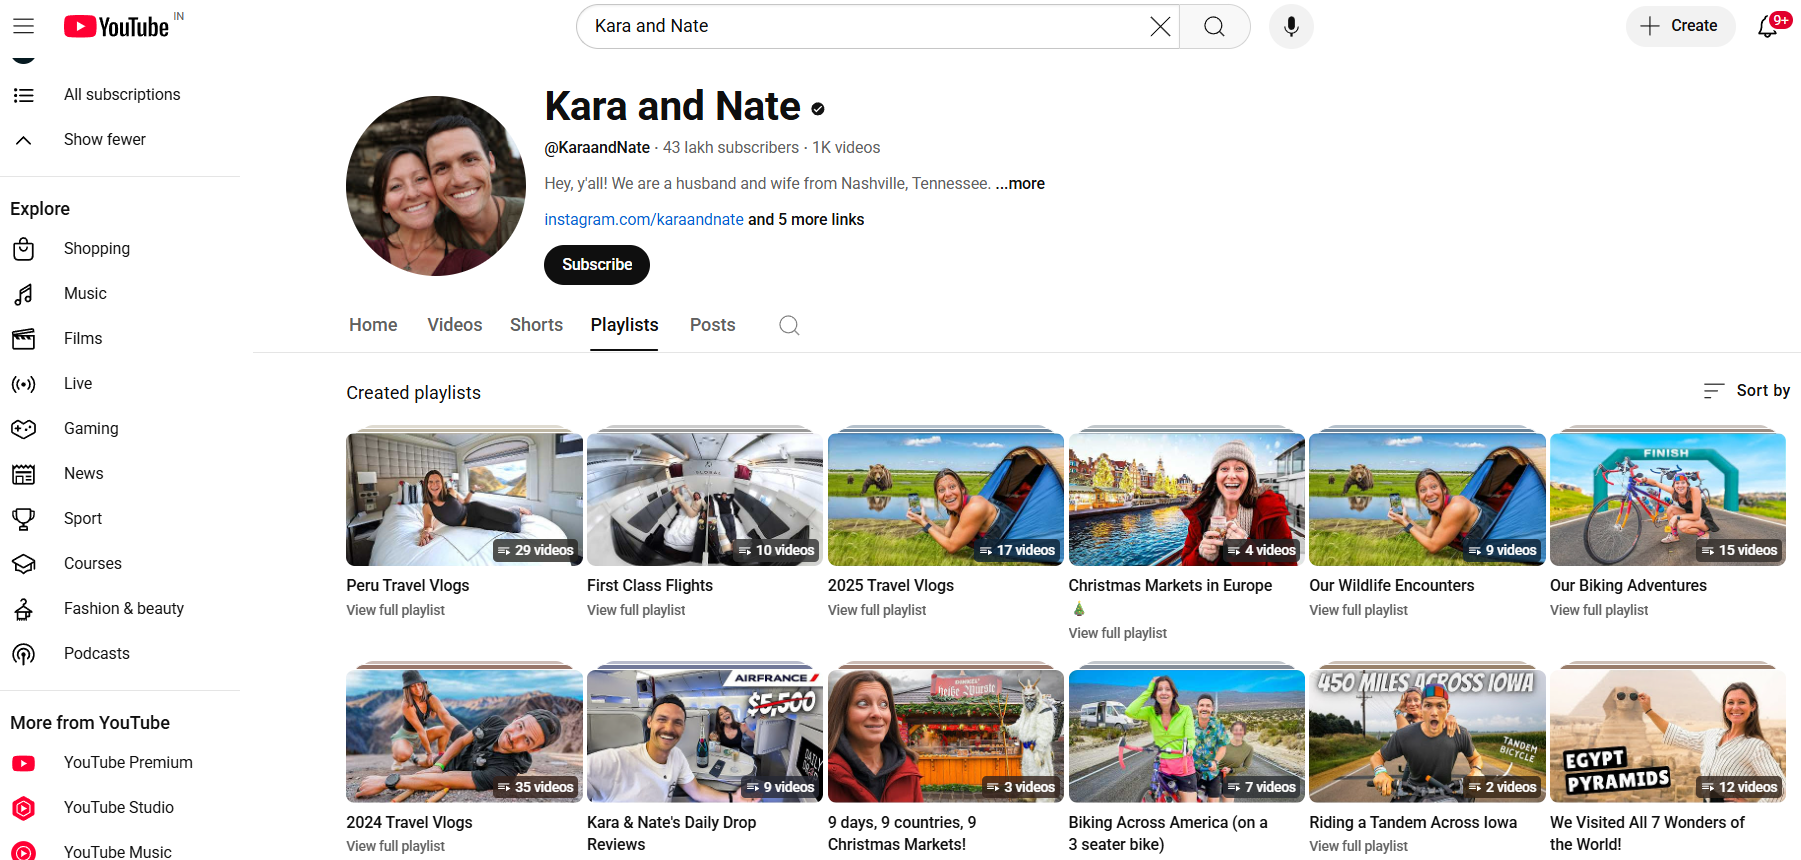Switch to the Home tab
This screenshot has width=1801, height=860.
(x=373, y=325)
